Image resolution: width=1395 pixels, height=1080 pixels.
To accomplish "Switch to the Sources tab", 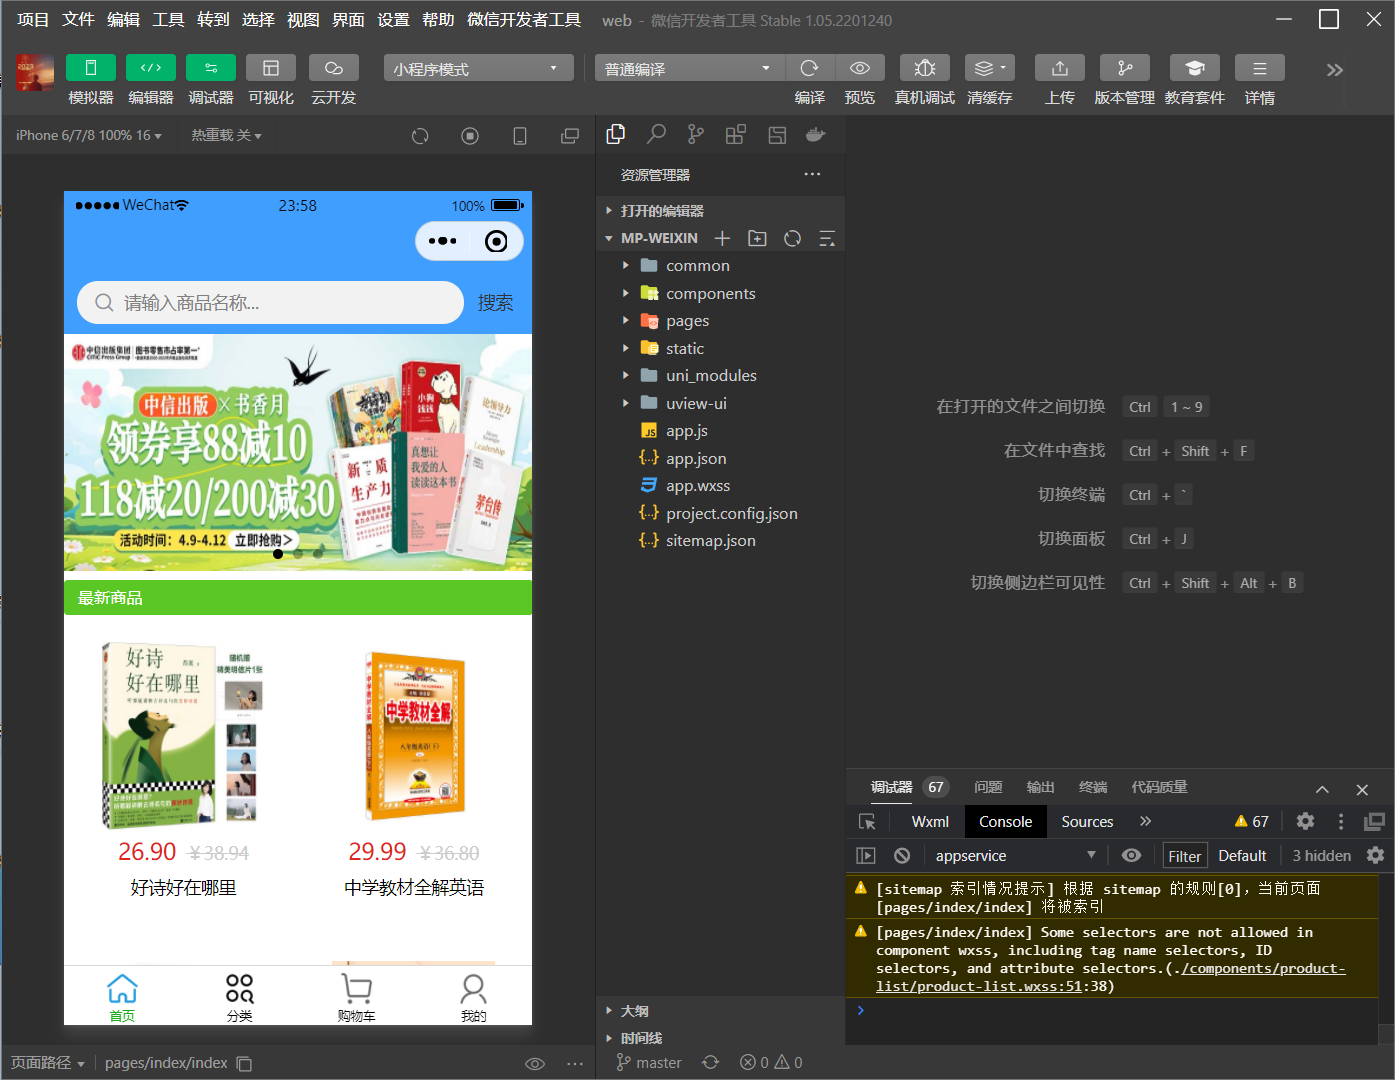I will point(1087,822).
